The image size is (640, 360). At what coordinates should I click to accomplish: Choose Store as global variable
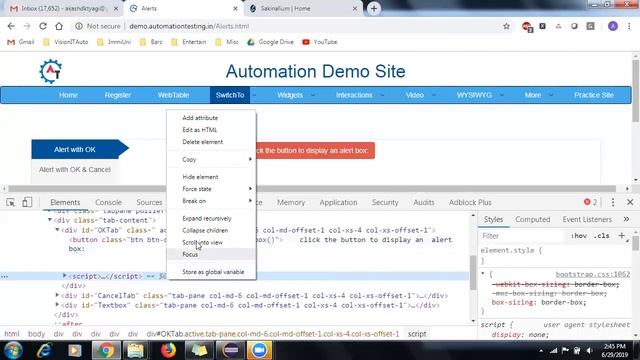211,272
